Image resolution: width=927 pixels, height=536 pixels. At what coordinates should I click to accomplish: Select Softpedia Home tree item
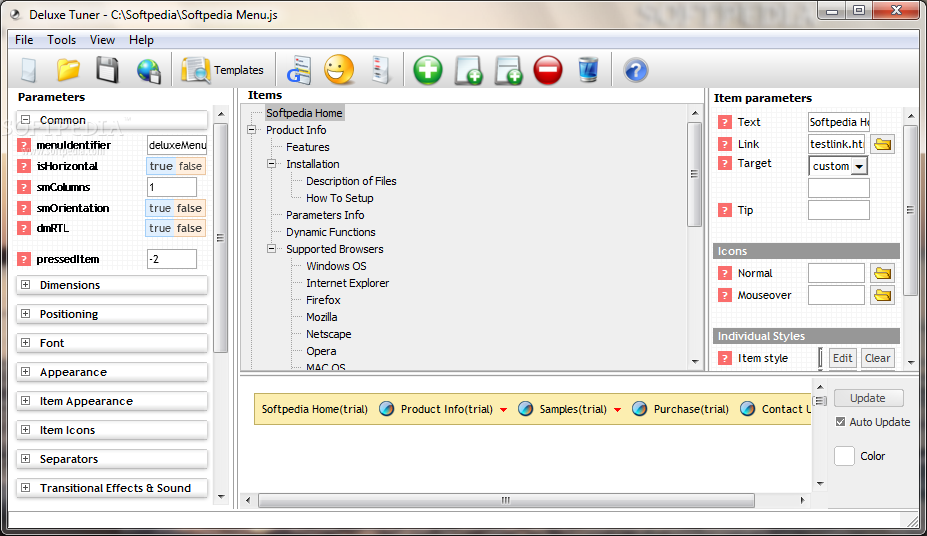(x=304, y=113)
